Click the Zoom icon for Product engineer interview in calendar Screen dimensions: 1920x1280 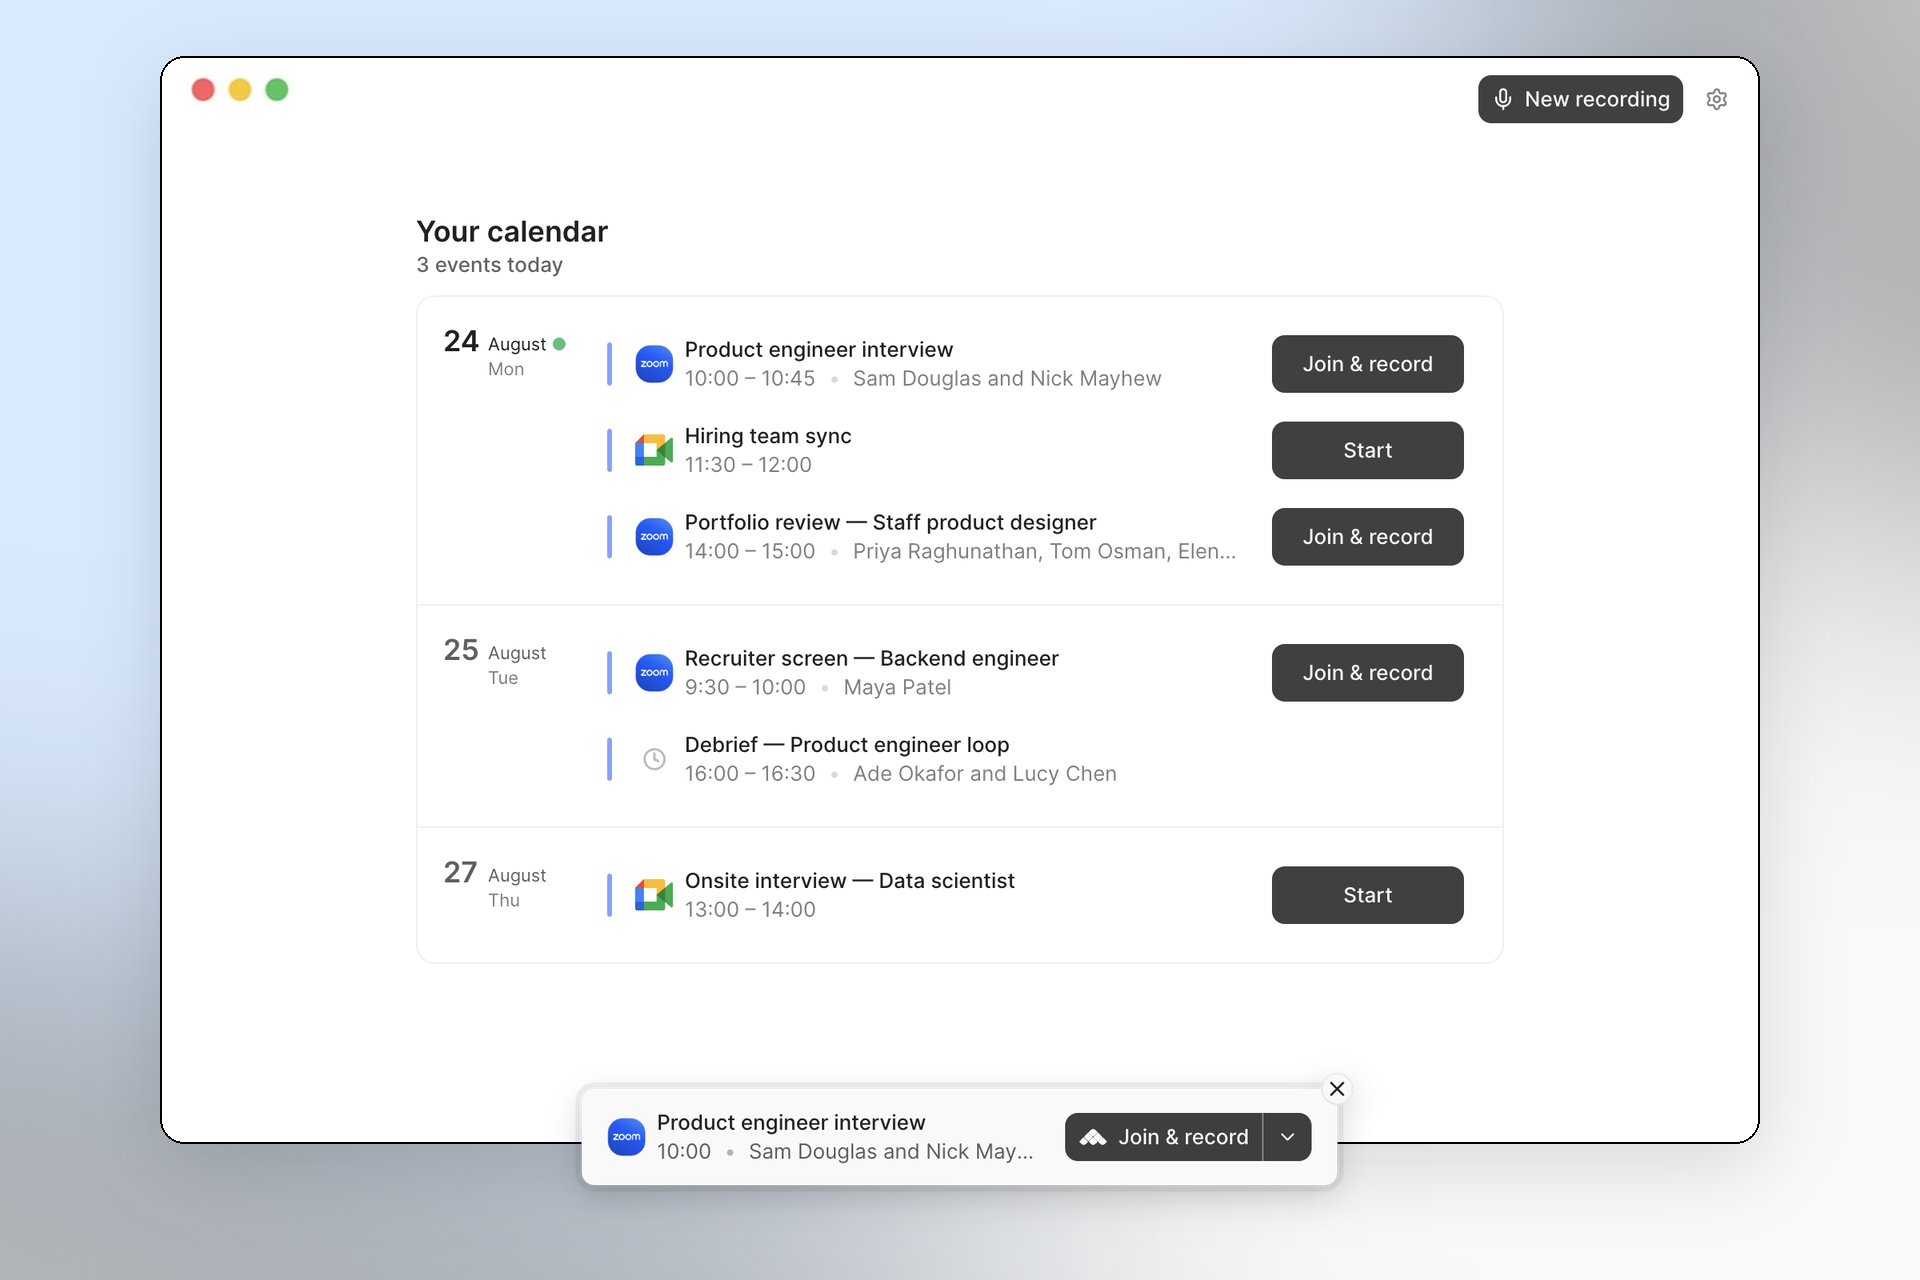654,364
